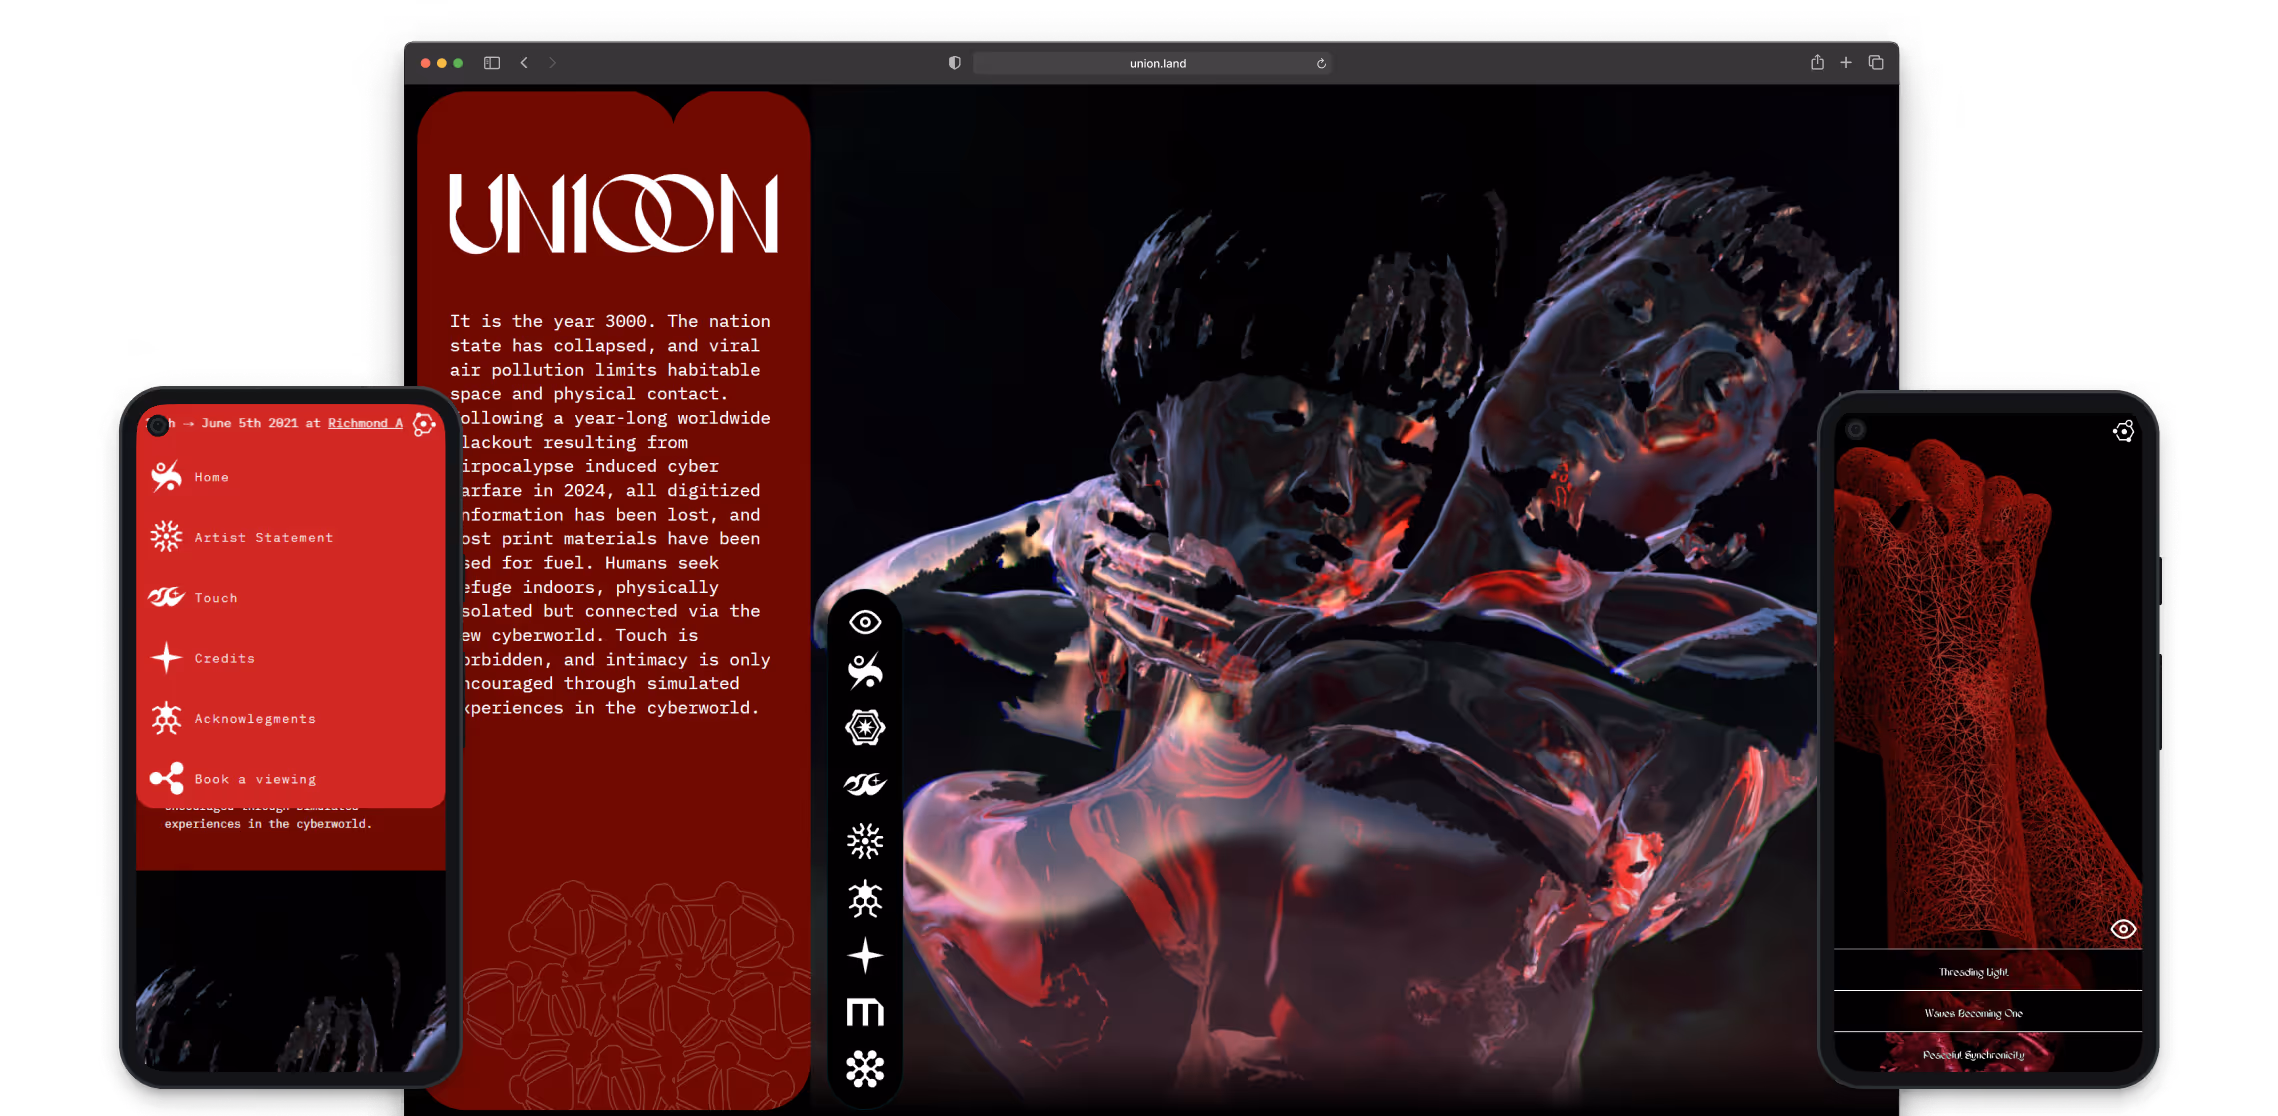Expand the Waves Becoming One row
This screenshot has width=2278, height=1116.
coord(1973,1013)
